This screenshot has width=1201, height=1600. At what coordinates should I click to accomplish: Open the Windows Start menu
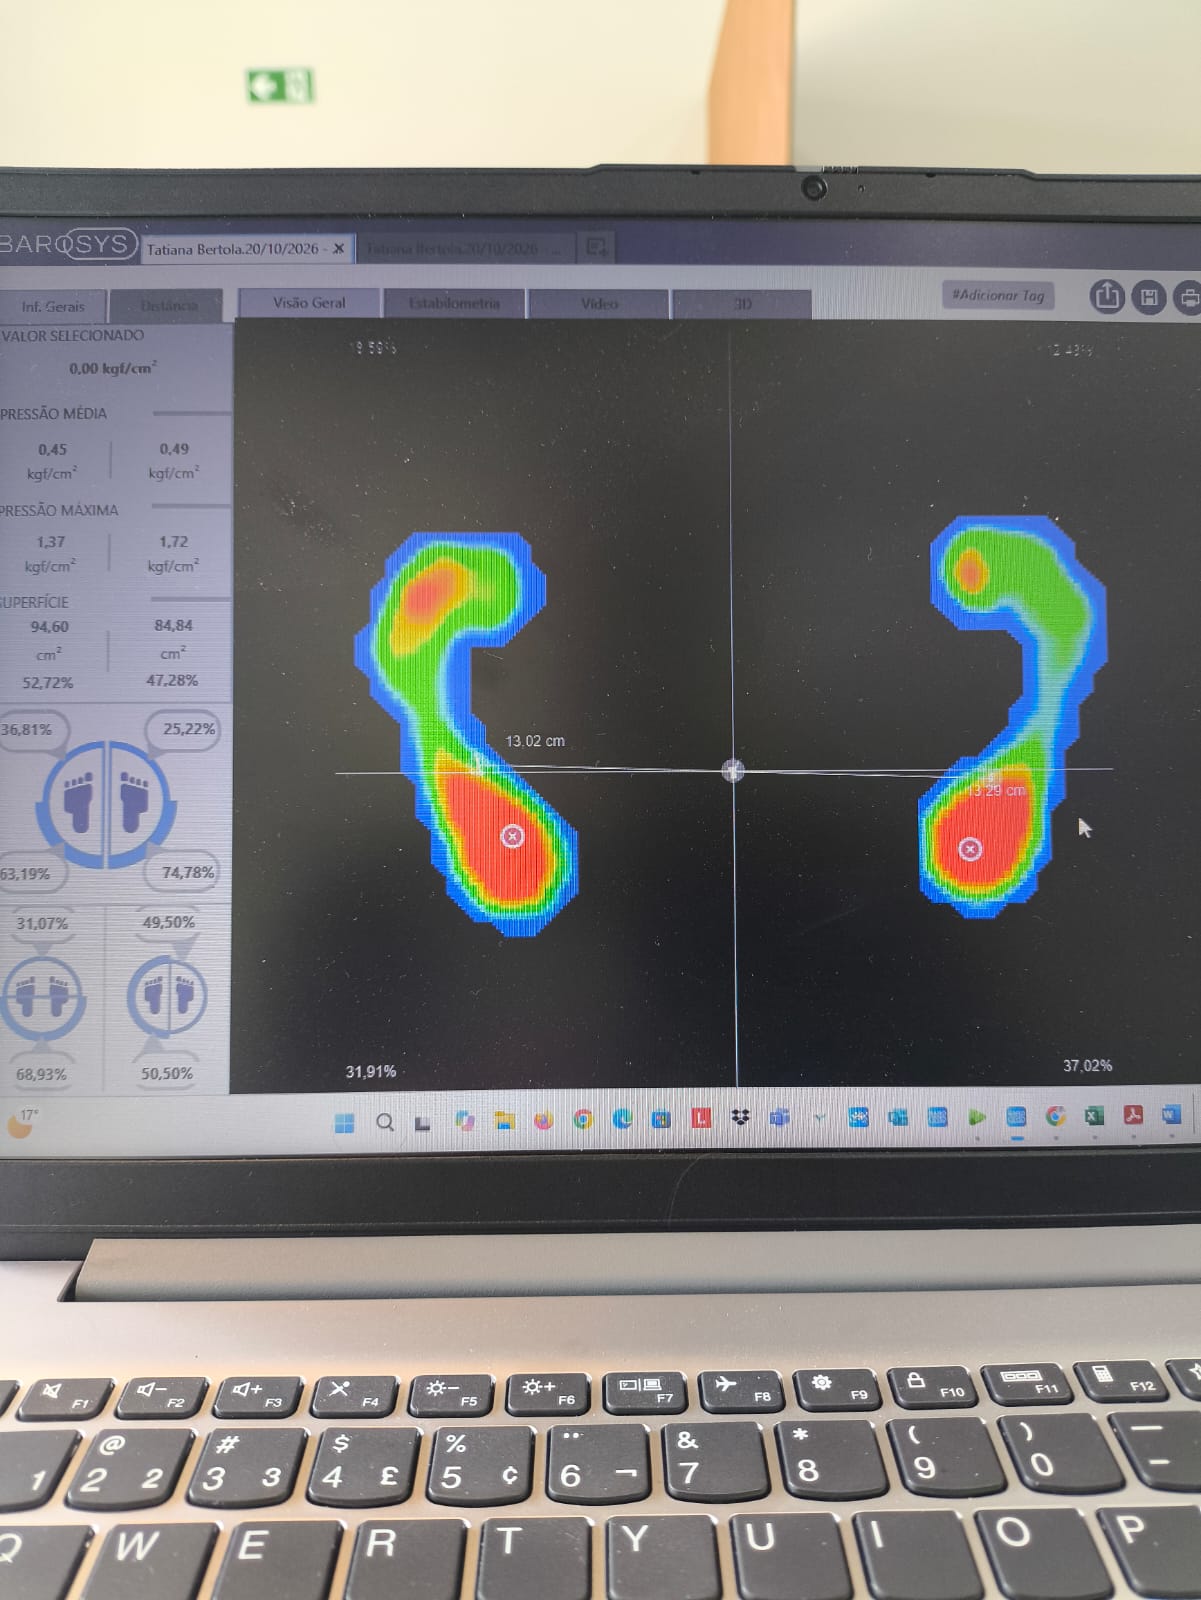pos(345,1122)
